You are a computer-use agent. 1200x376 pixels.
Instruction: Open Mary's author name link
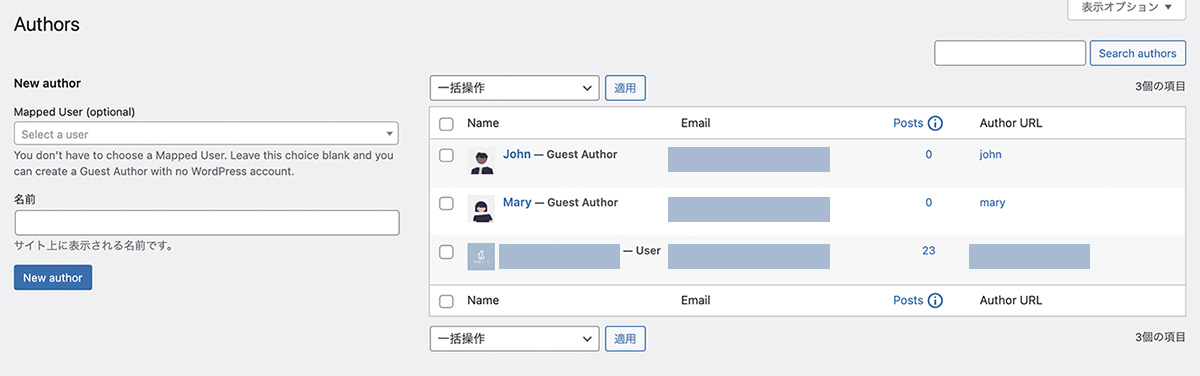pos(517,202)
